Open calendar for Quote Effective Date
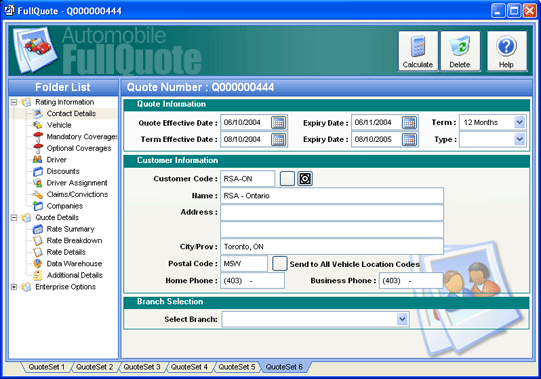 coord(278,123)
